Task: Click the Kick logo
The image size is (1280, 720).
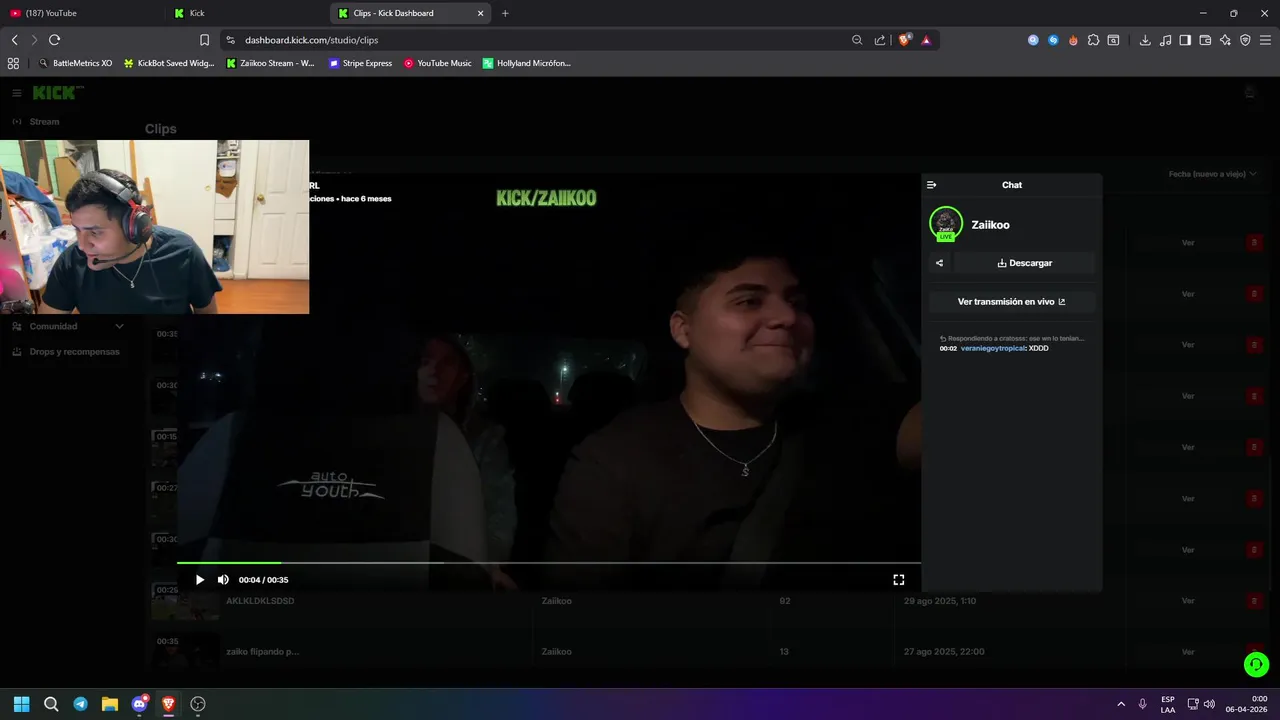Action: pos(56,93)
